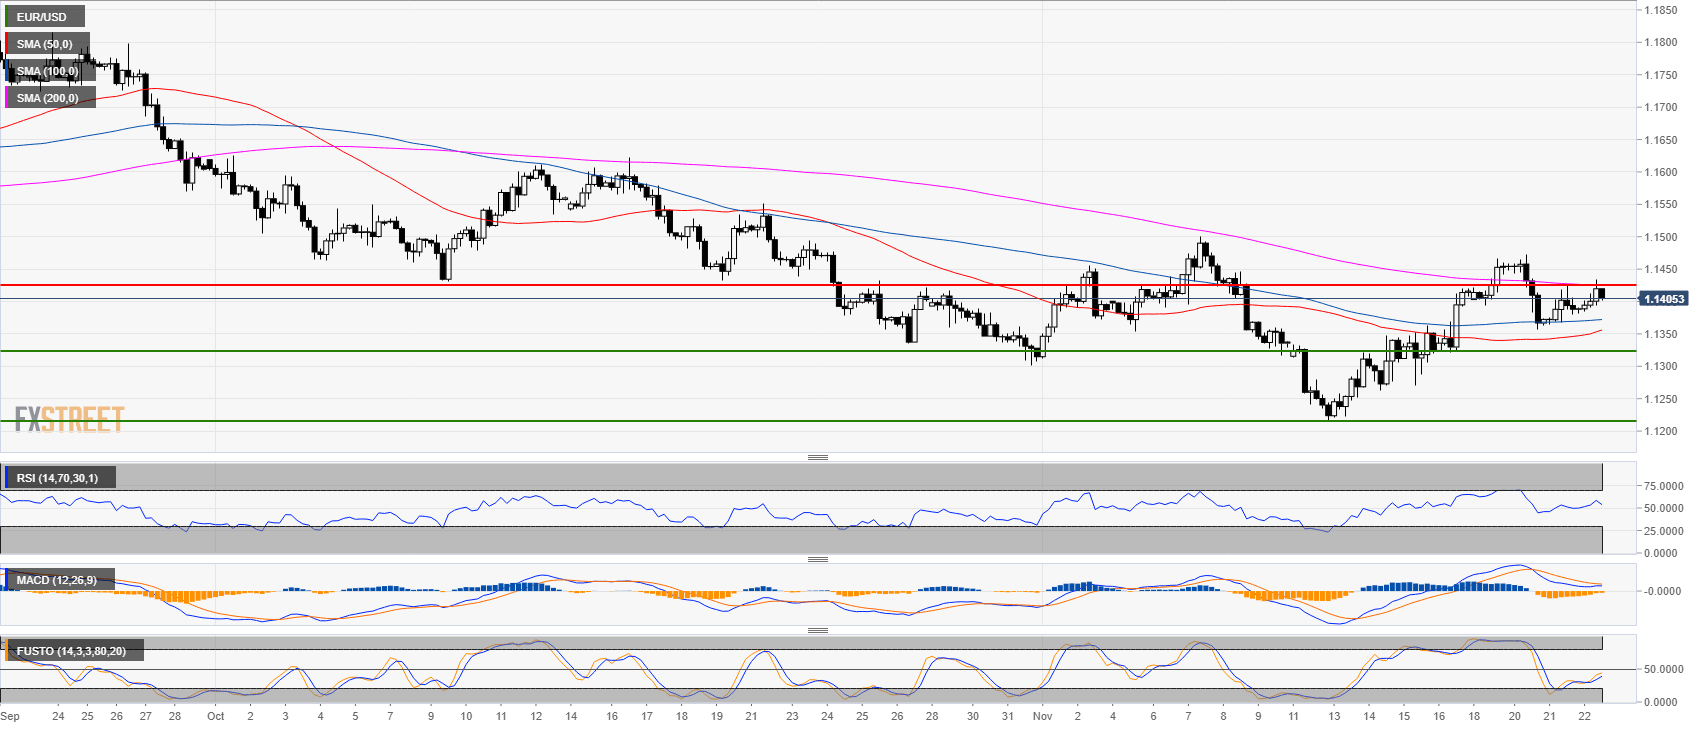Click the splitter handle above FUSTO pane
Screen dimensions: 1707x729
pyautogui.click(x=817, y=630)
